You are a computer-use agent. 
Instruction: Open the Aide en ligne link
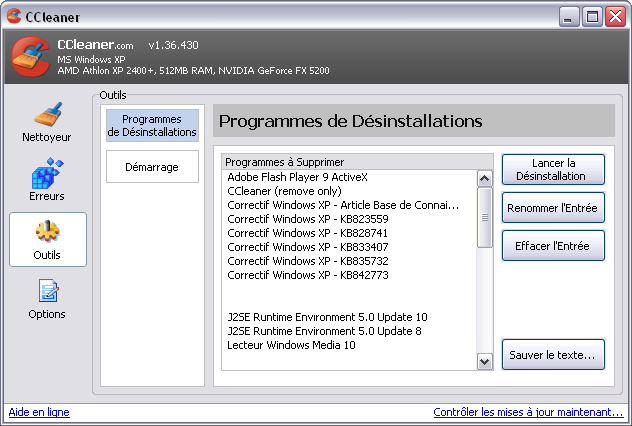coord(39,412)
